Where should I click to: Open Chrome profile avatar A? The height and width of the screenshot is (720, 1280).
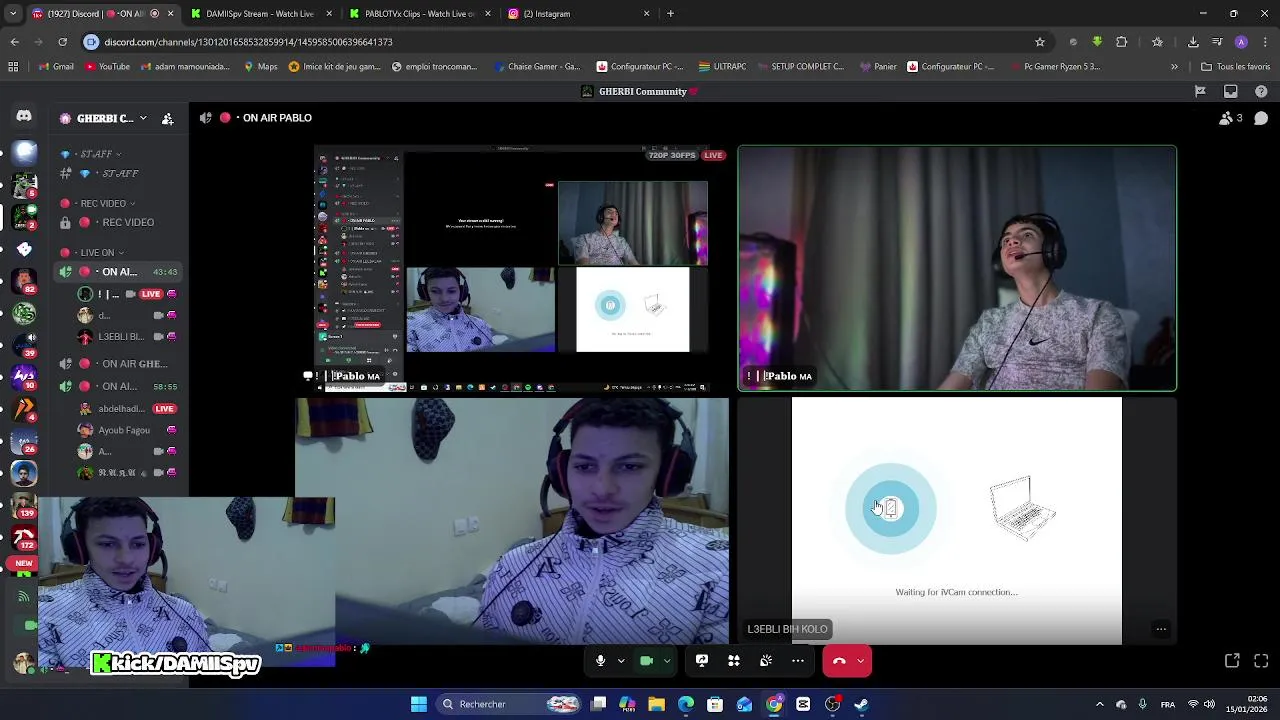click(1241, 42)
